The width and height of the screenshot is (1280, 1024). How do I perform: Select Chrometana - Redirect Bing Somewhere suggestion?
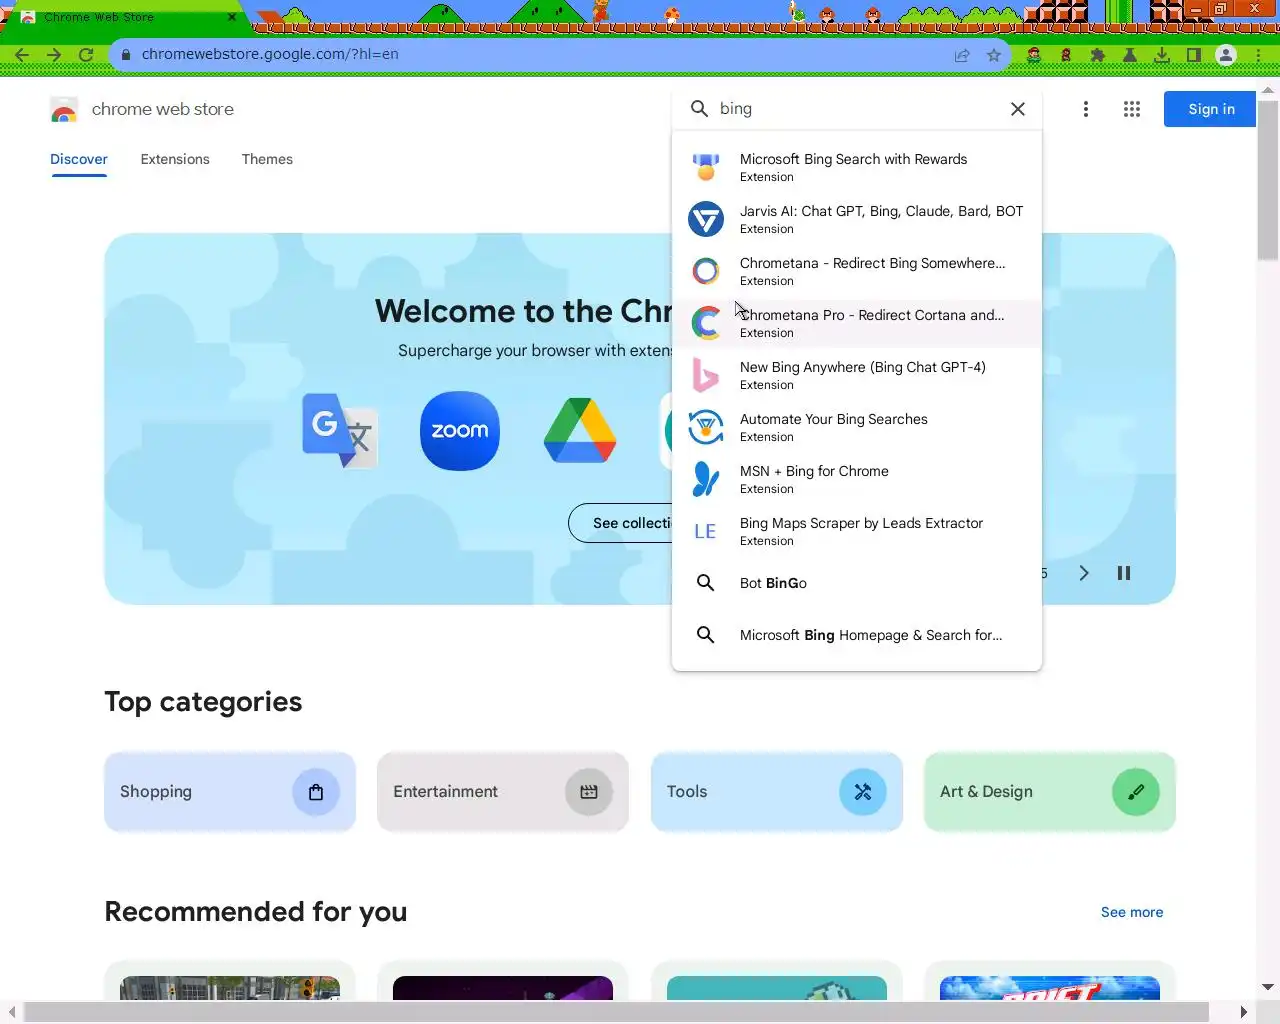click(x=857, y=271)
